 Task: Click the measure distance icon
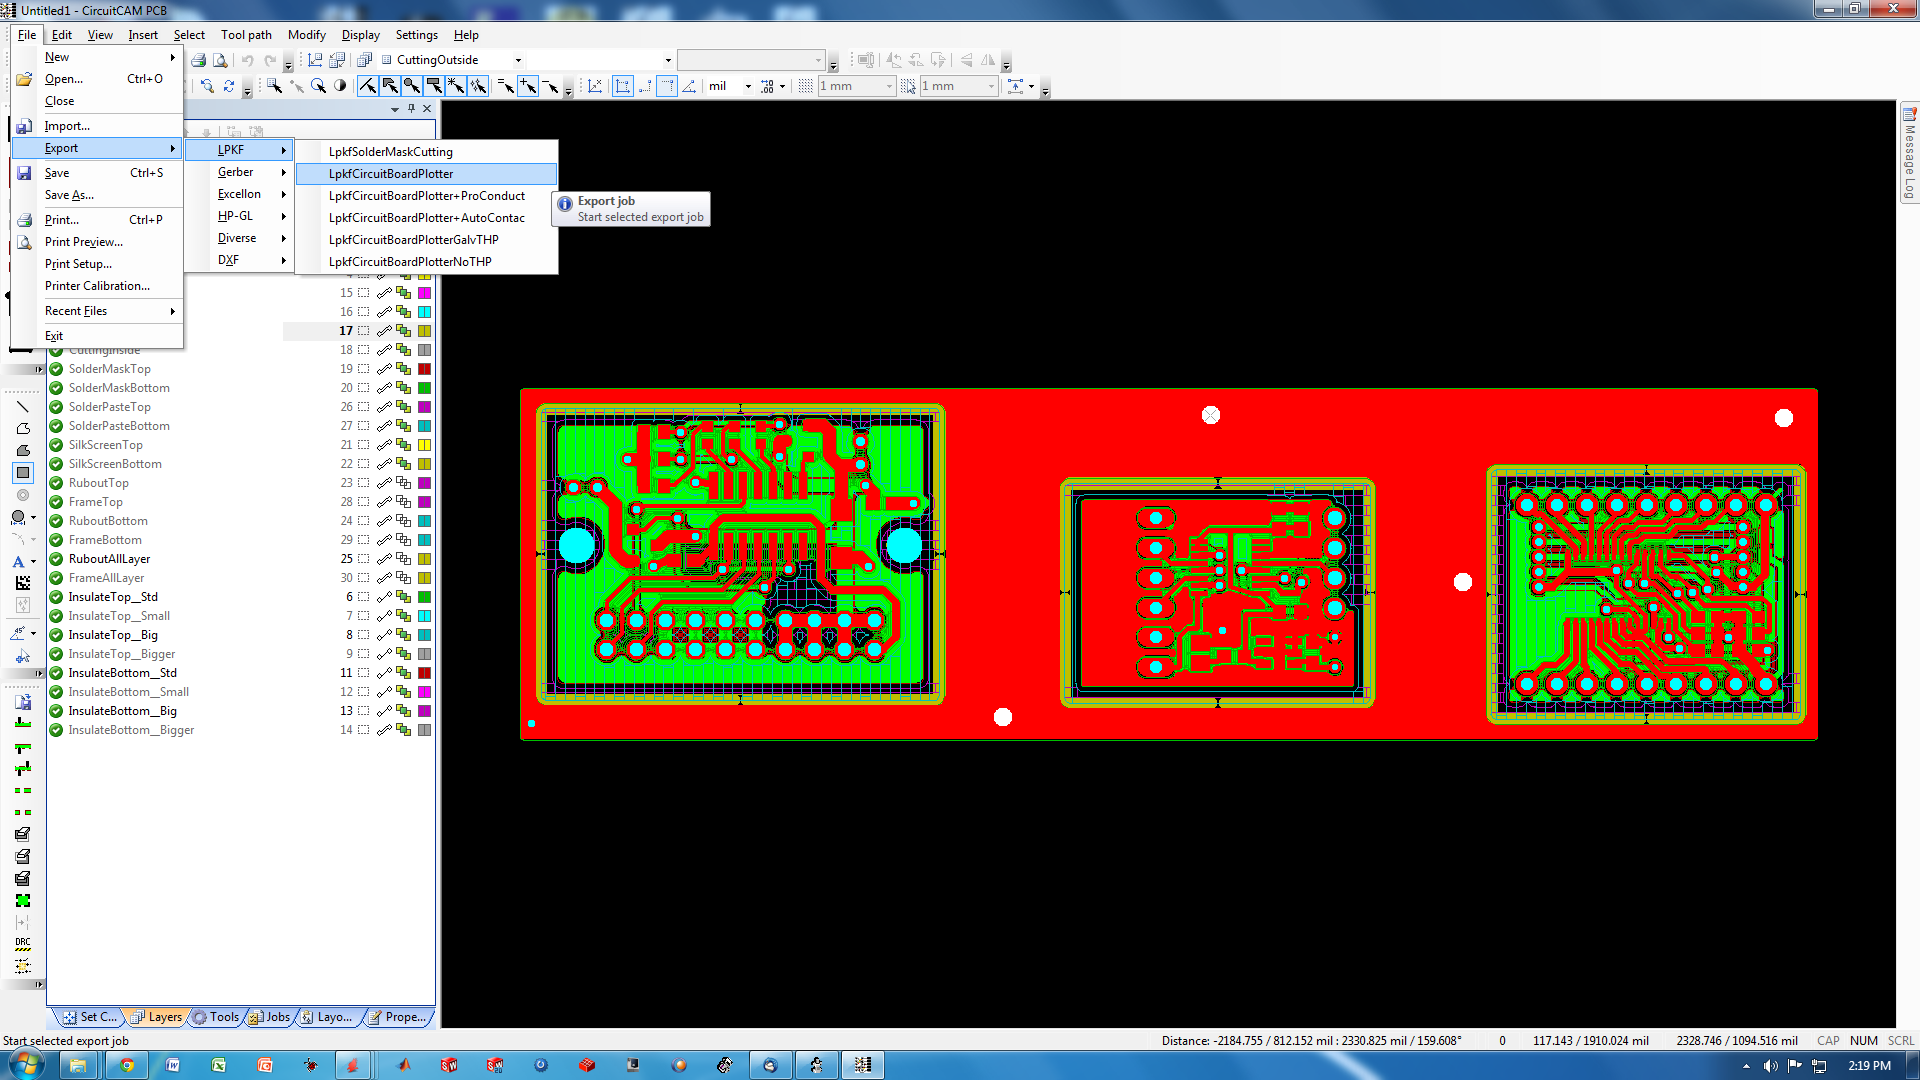coord(595,86)
